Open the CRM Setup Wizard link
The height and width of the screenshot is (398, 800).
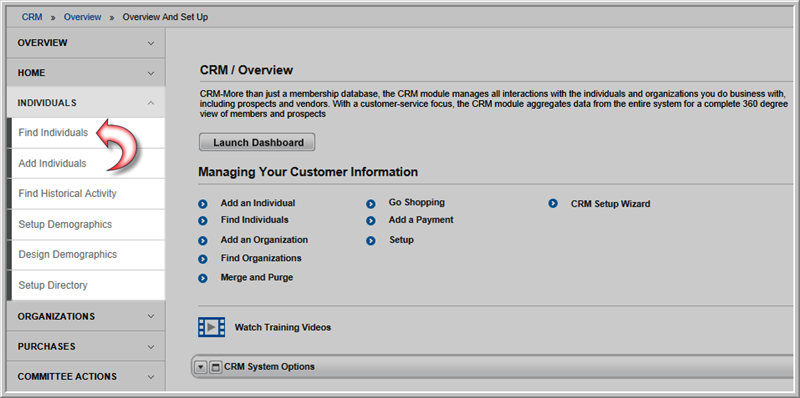tap(611, 204)
